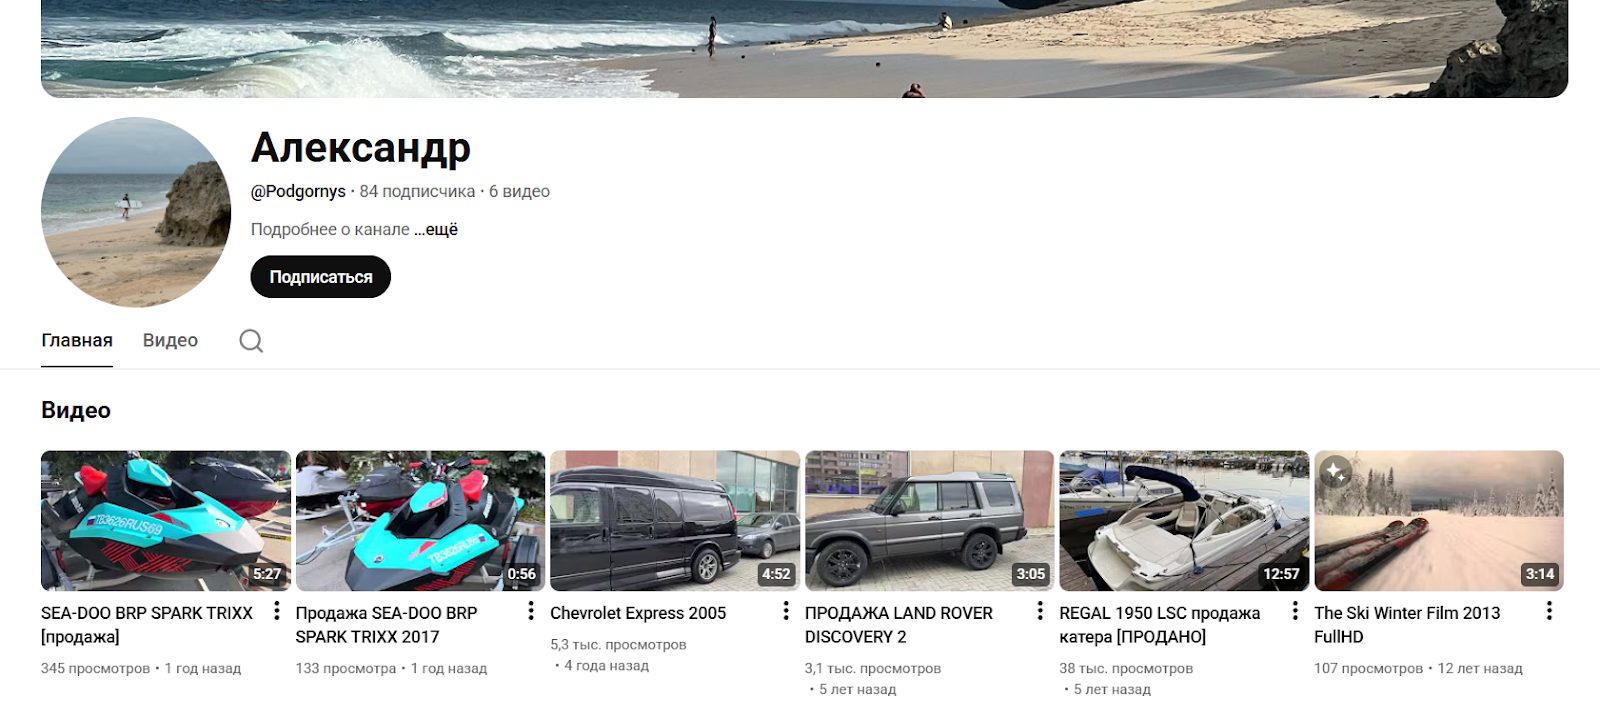This screenshot has height=718, width=1600.
Task: Select the Главная tab
Action: [77, 340]
